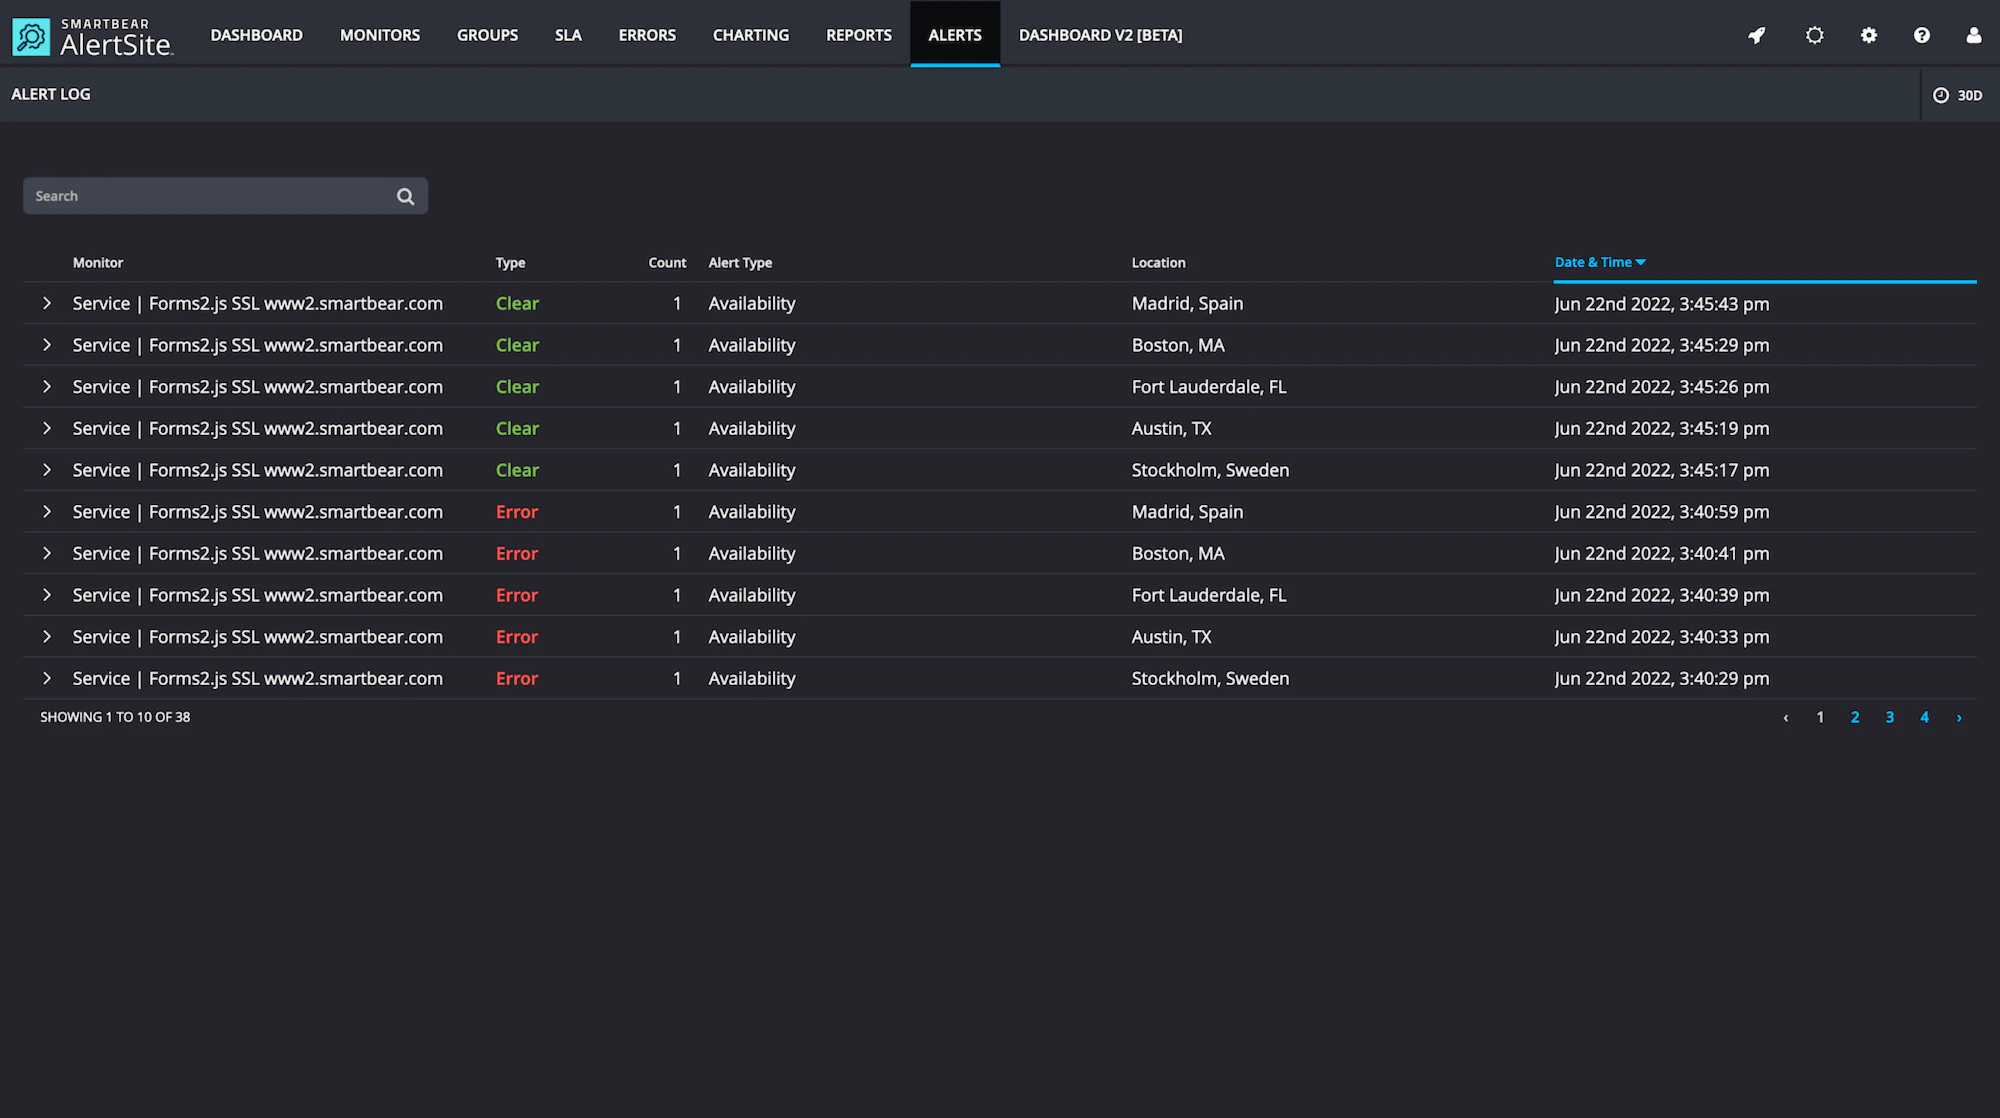Click the next page arrow
The height and width of the screenshot is (1118, 2000).
[1958, 717]
